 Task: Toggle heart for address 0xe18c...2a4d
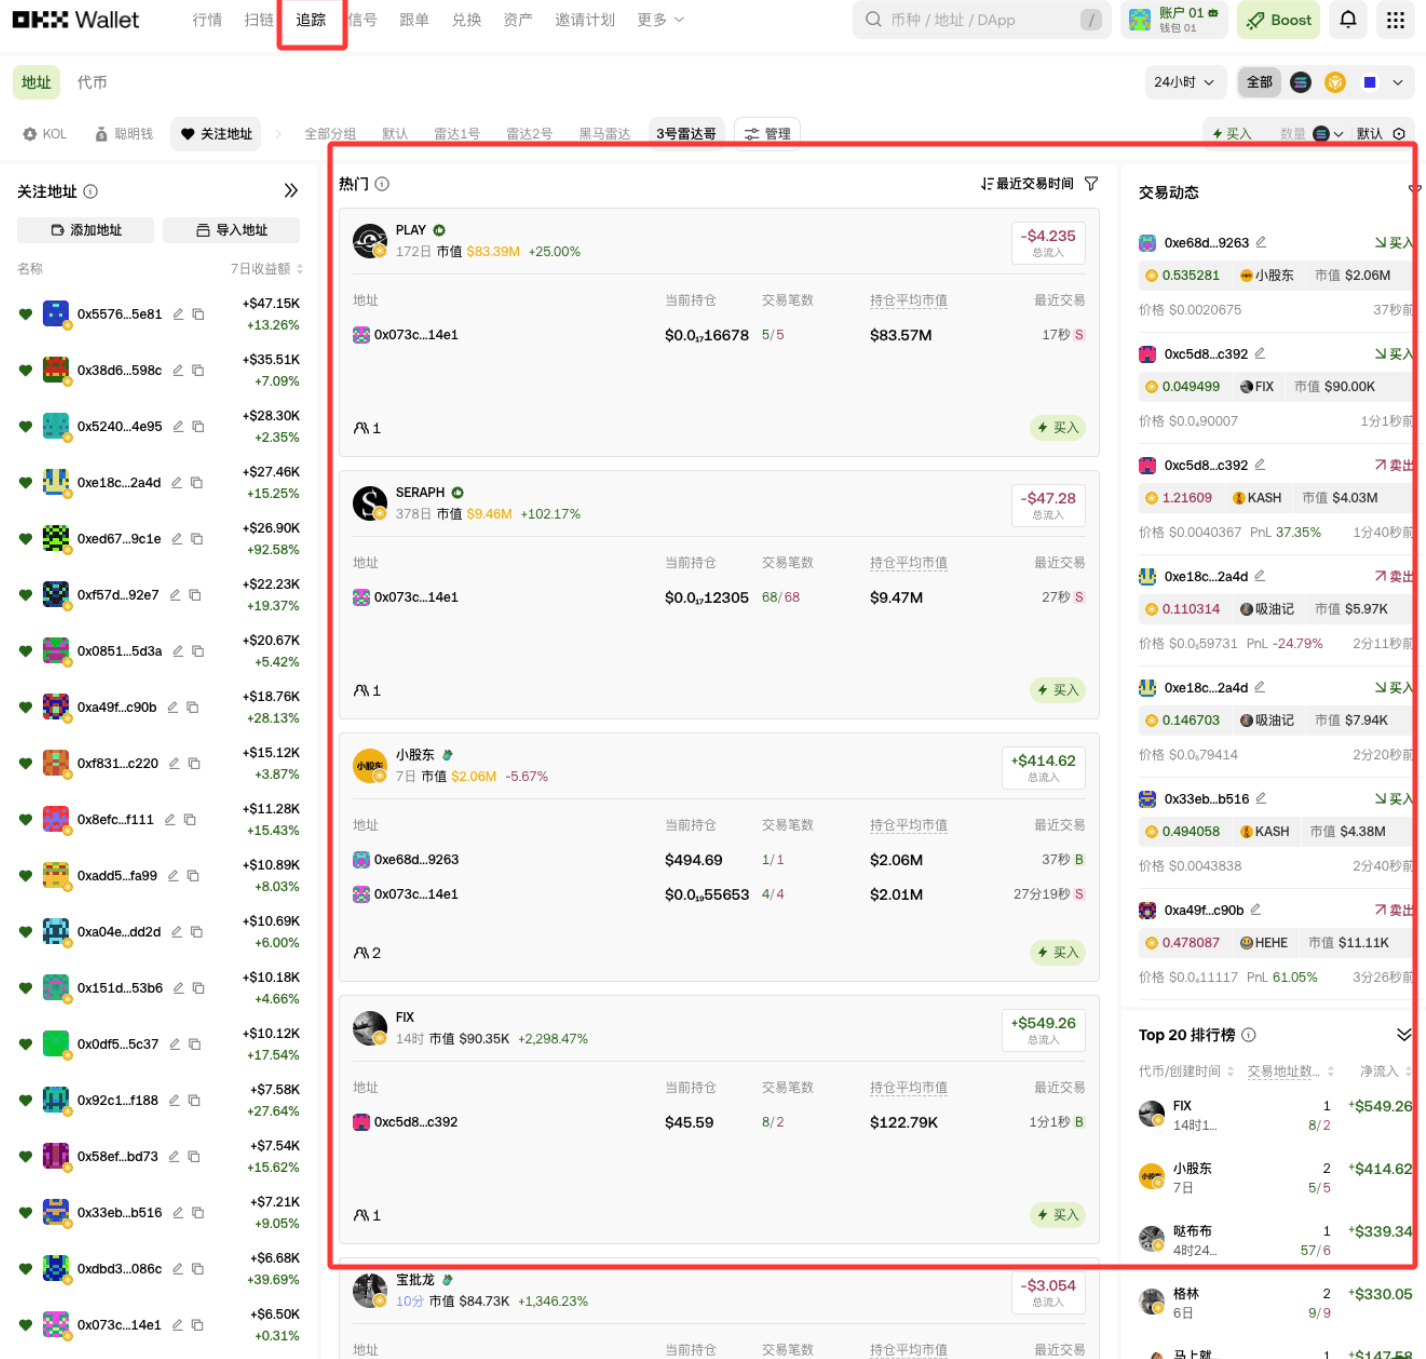point(26,482)
